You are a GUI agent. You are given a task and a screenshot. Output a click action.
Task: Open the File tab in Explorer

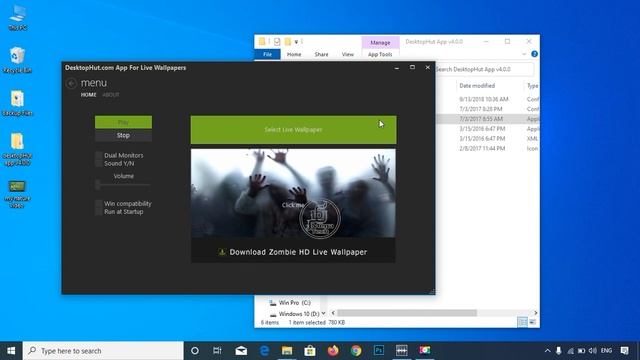click(x=267, y=54)
